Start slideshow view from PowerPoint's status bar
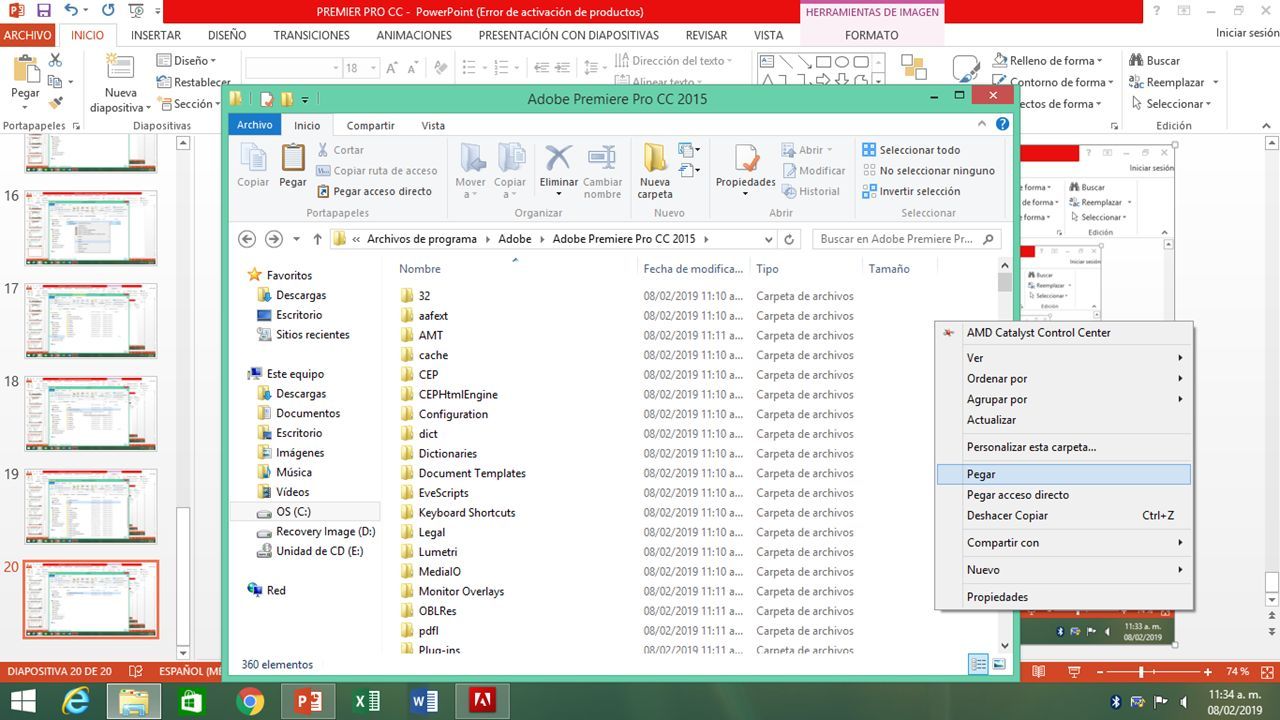This screenshot has height=720, width=1280. pyautogui.click(x=1075, y=672)
